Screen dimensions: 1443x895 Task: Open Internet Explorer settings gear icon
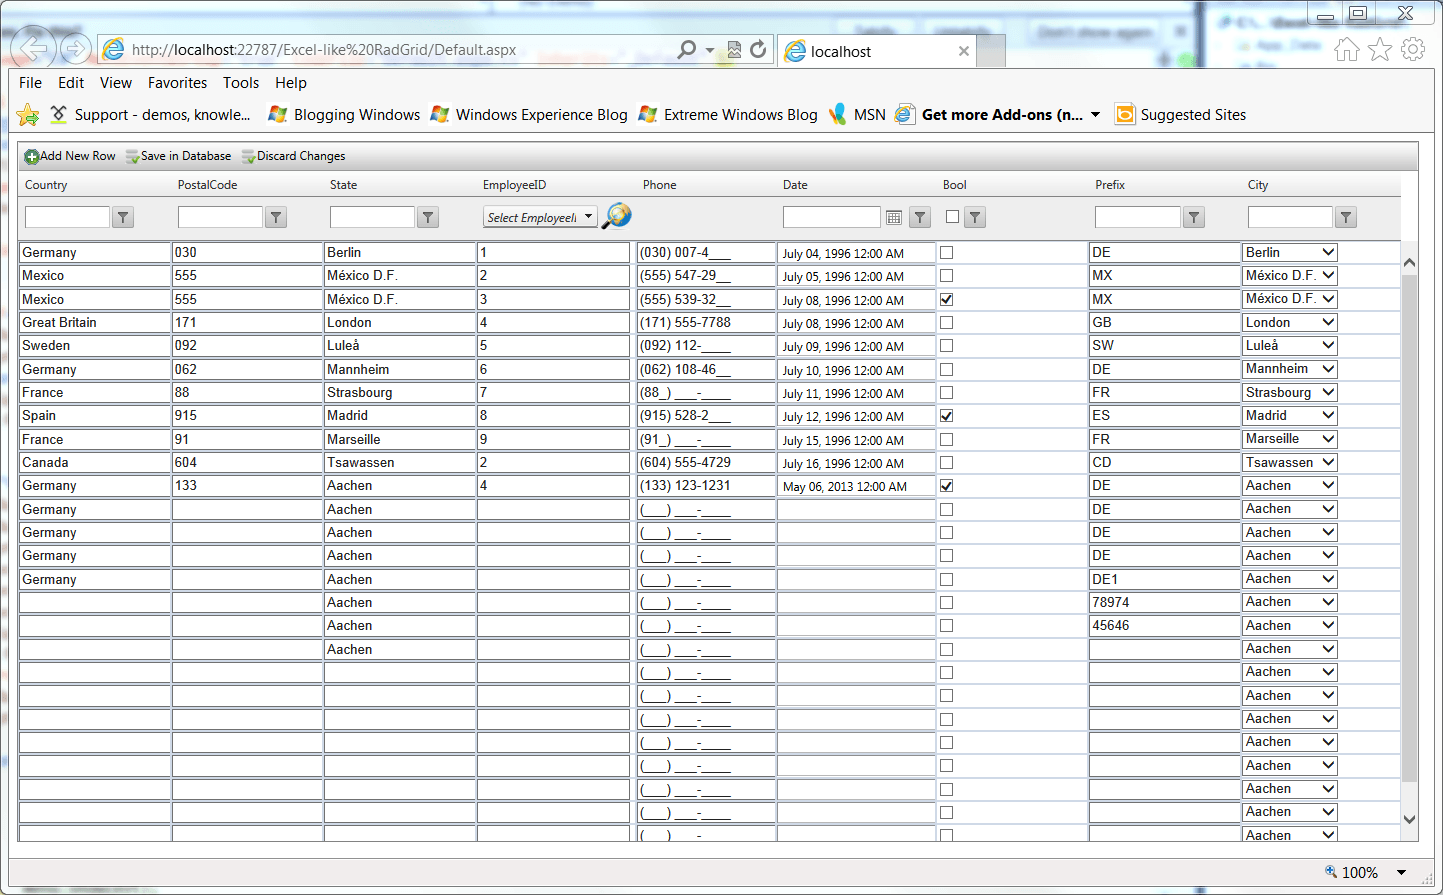tap(1413, 48)
